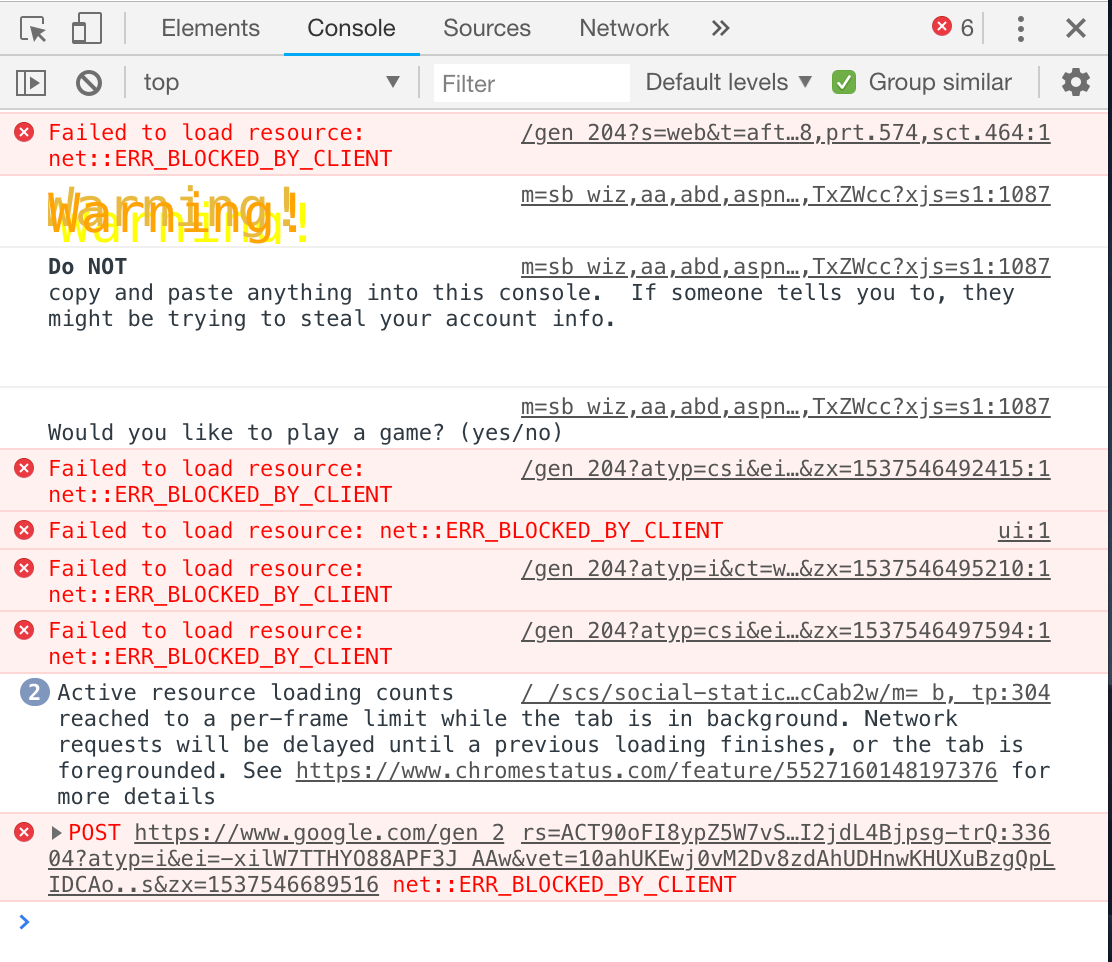Open the DevTools three-dot menu

1021,29
